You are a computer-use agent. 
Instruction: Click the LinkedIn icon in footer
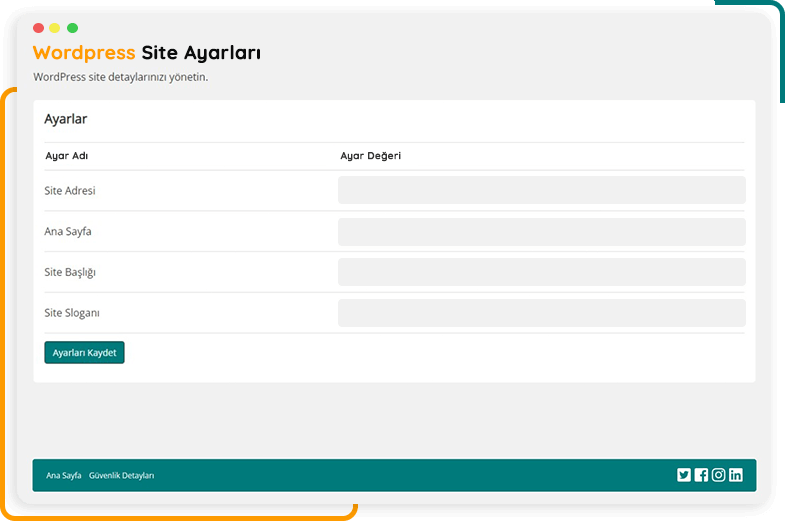tap(736, 475)
